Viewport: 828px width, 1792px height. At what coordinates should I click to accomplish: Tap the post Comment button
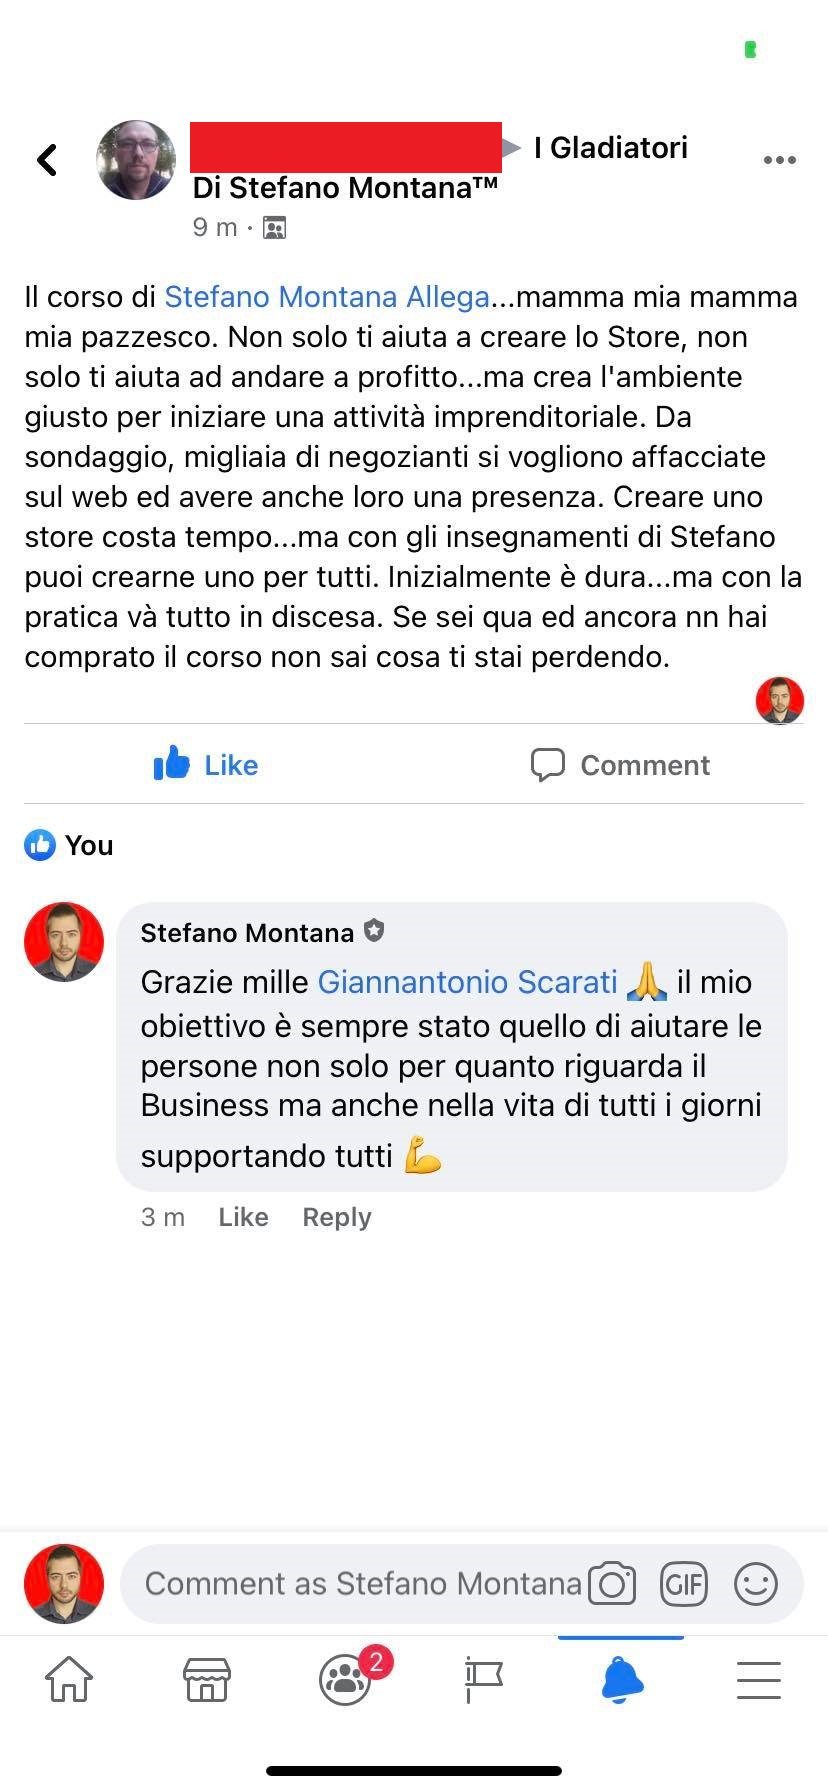(620, 765)
